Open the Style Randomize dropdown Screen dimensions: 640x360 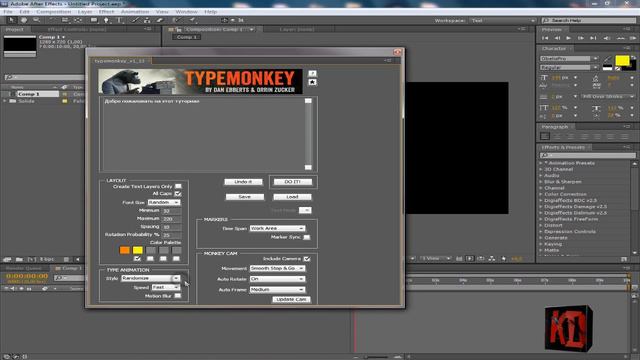pyautogui.click(x=150, y=278)
